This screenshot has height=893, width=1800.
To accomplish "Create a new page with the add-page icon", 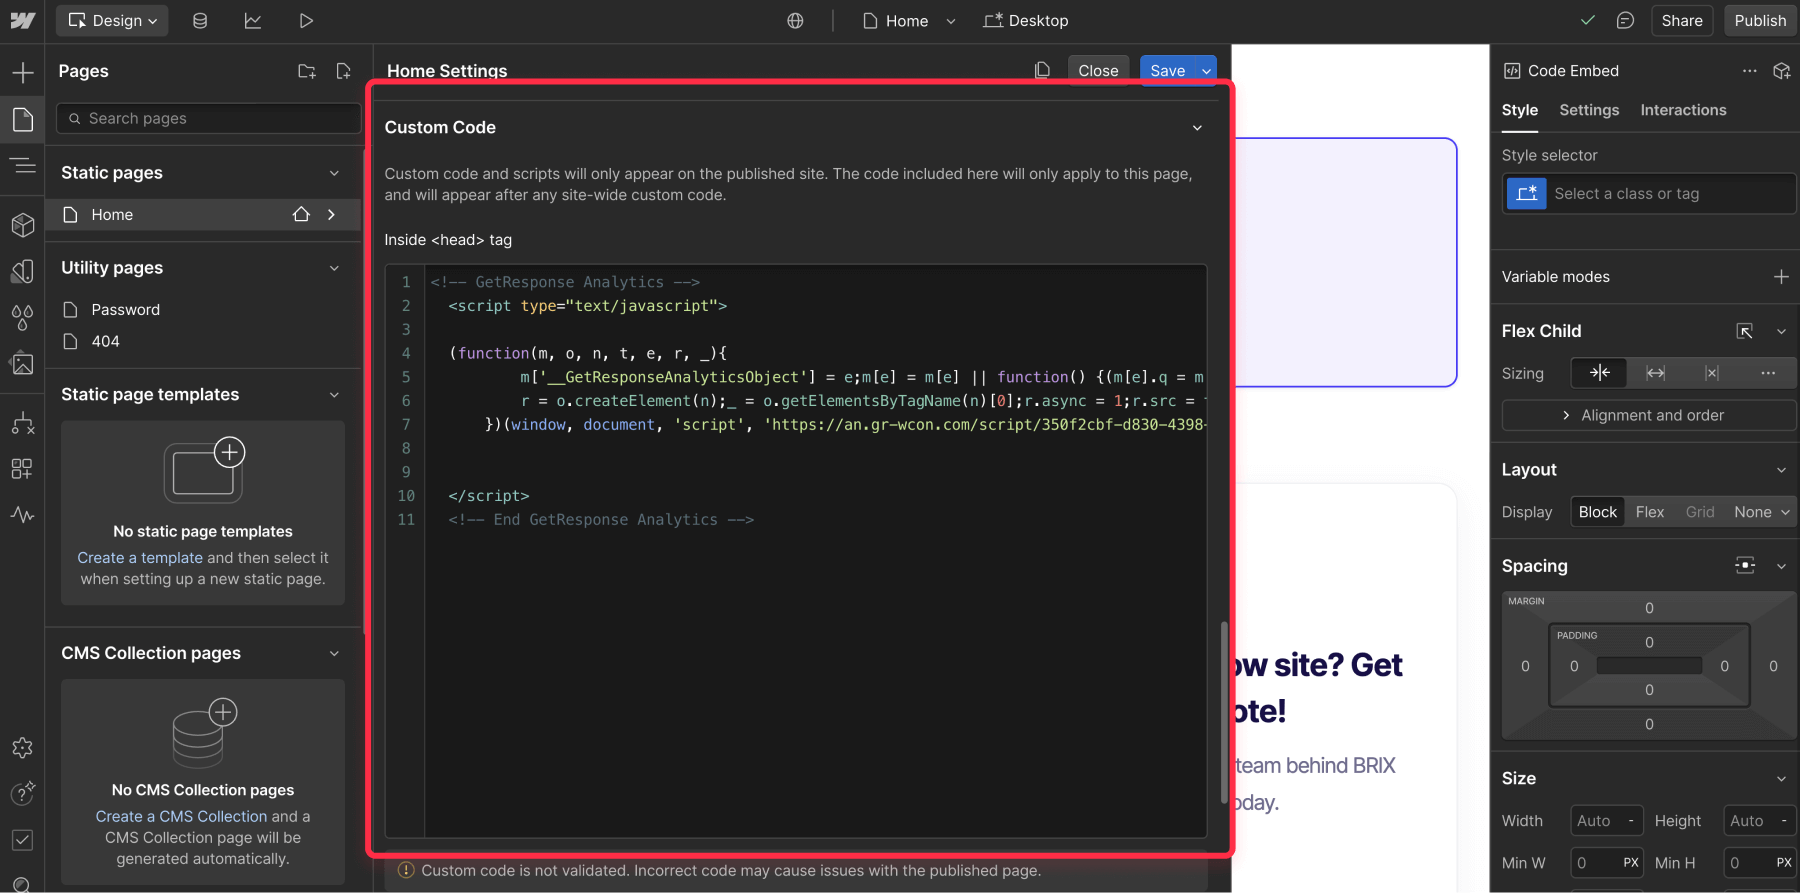I will pos(343,71).
